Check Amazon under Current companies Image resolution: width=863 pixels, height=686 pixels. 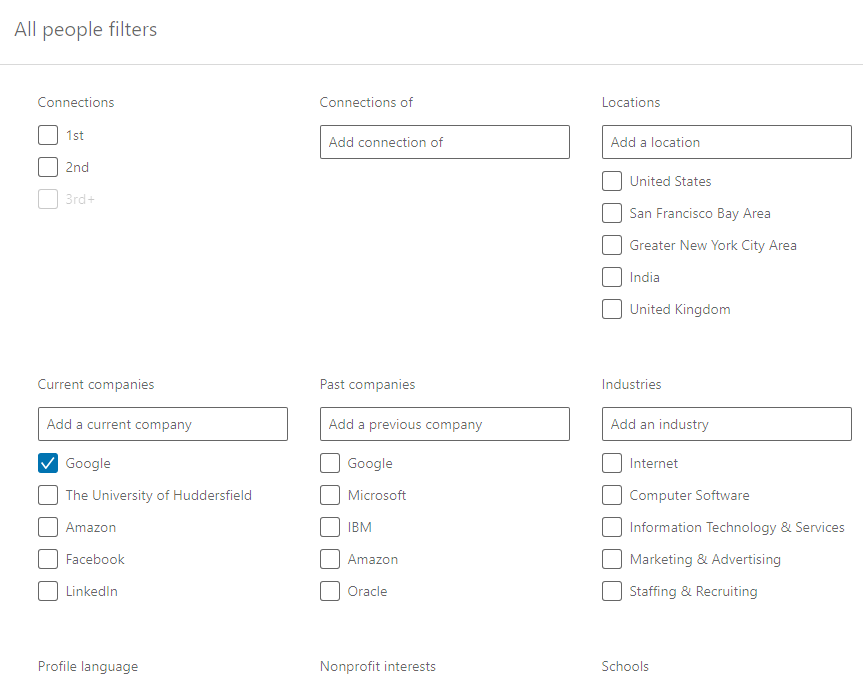tap(48, 527)
